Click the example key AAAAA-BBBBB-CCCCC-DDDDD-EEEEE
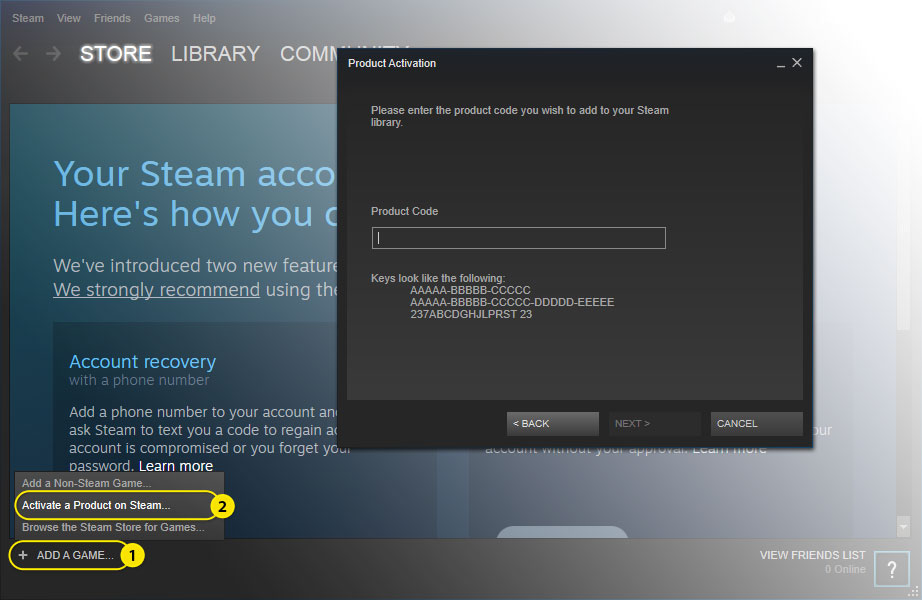This screenshot has width=922, height=600. pos(512,302)
